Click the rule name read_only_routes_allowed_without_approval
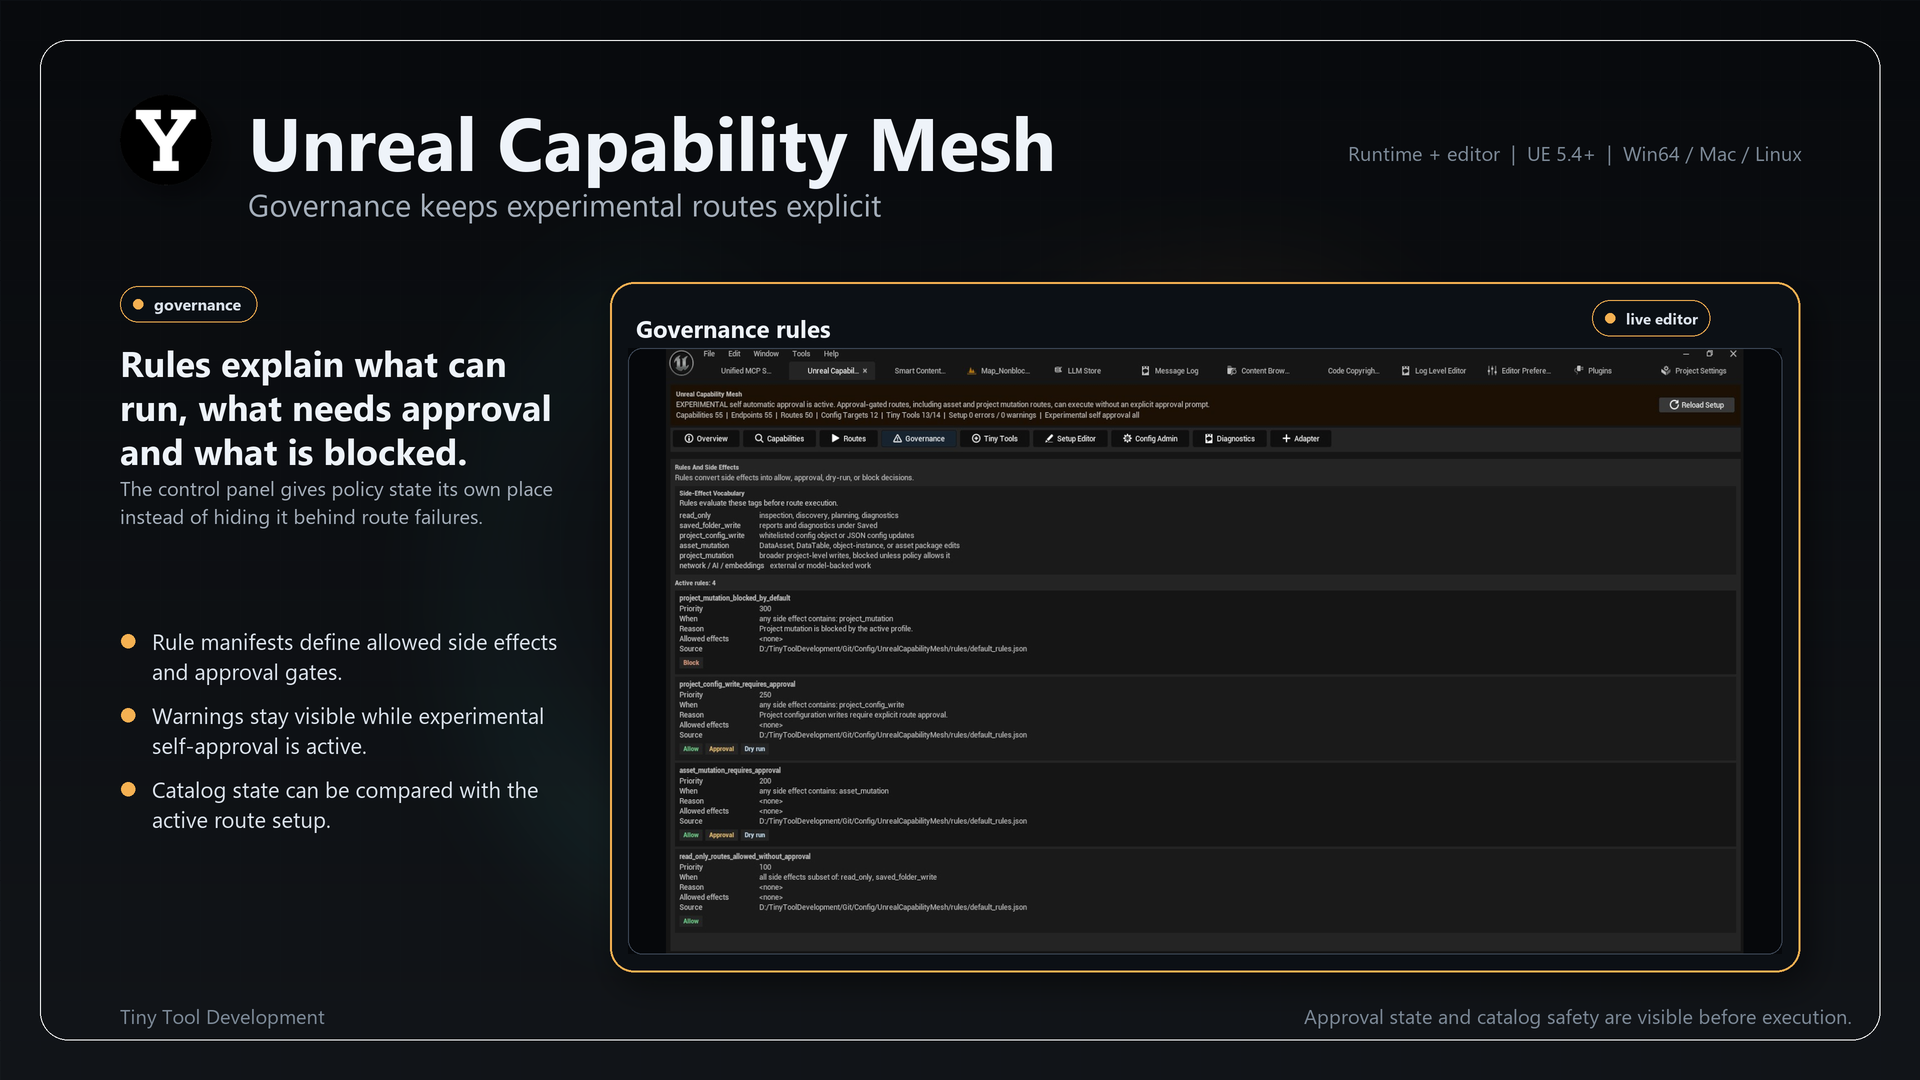This screenshot has height=1080, width=1920. (x=745, y=856)
